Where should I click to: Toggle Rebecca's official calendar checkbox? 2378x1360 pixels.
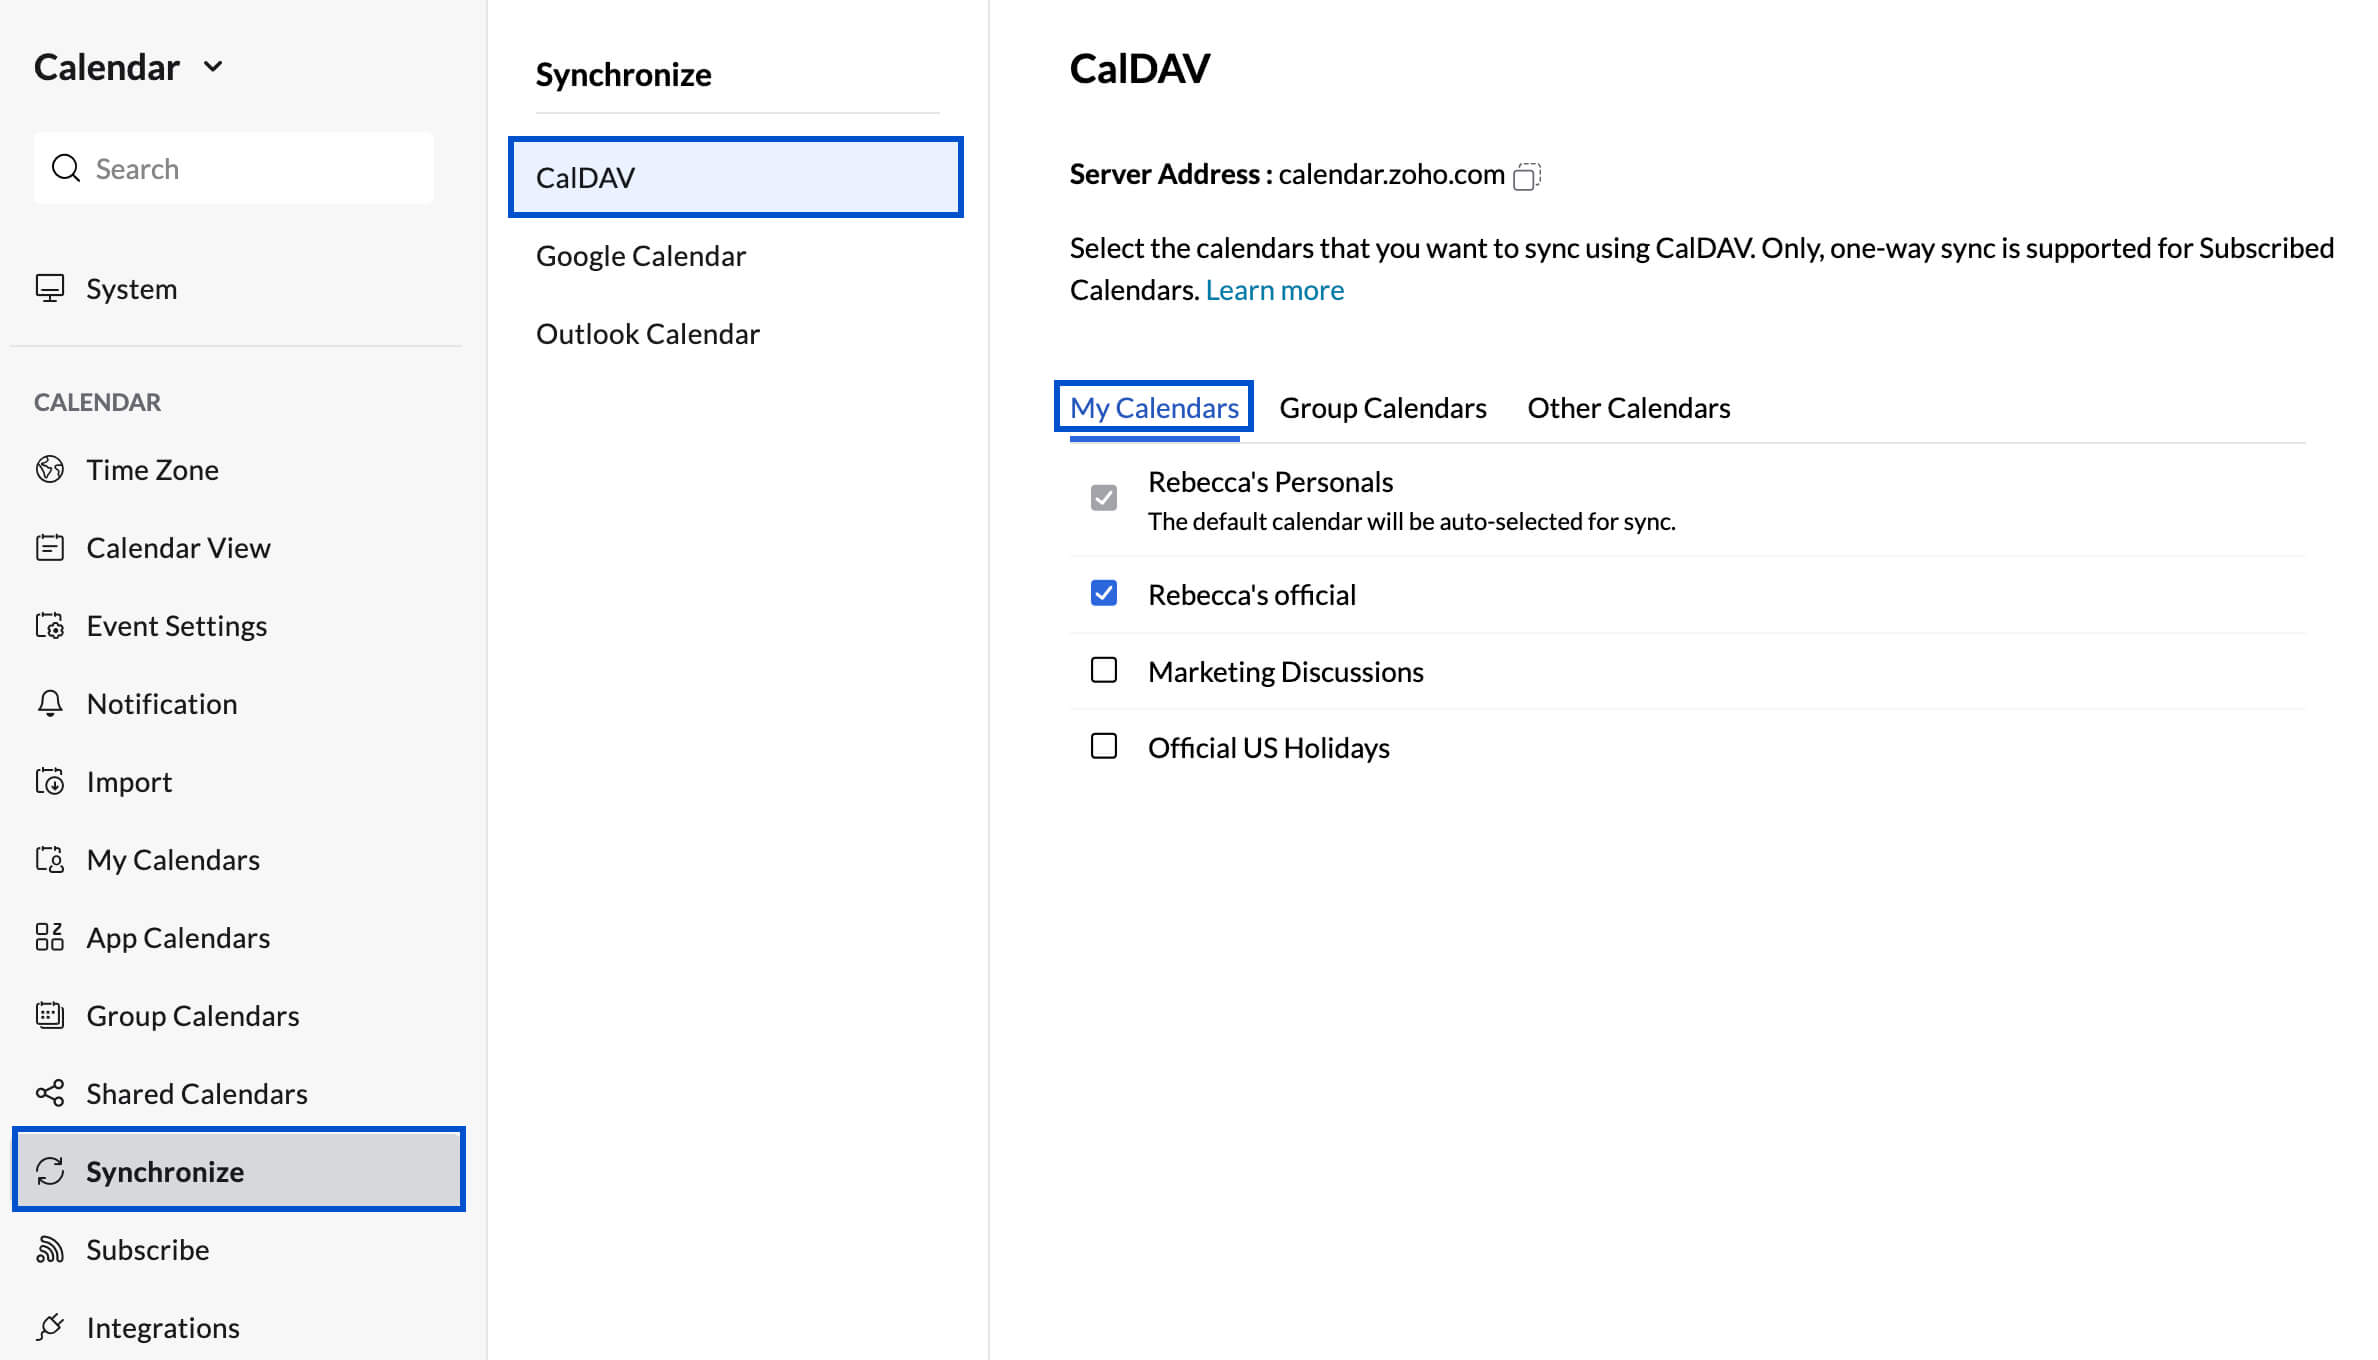(x=1104, y=594)
